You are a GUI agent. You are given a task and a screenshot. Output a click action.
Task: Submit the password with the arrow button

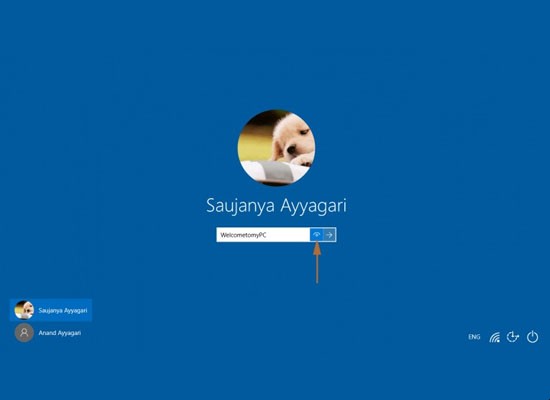(329, 235)
